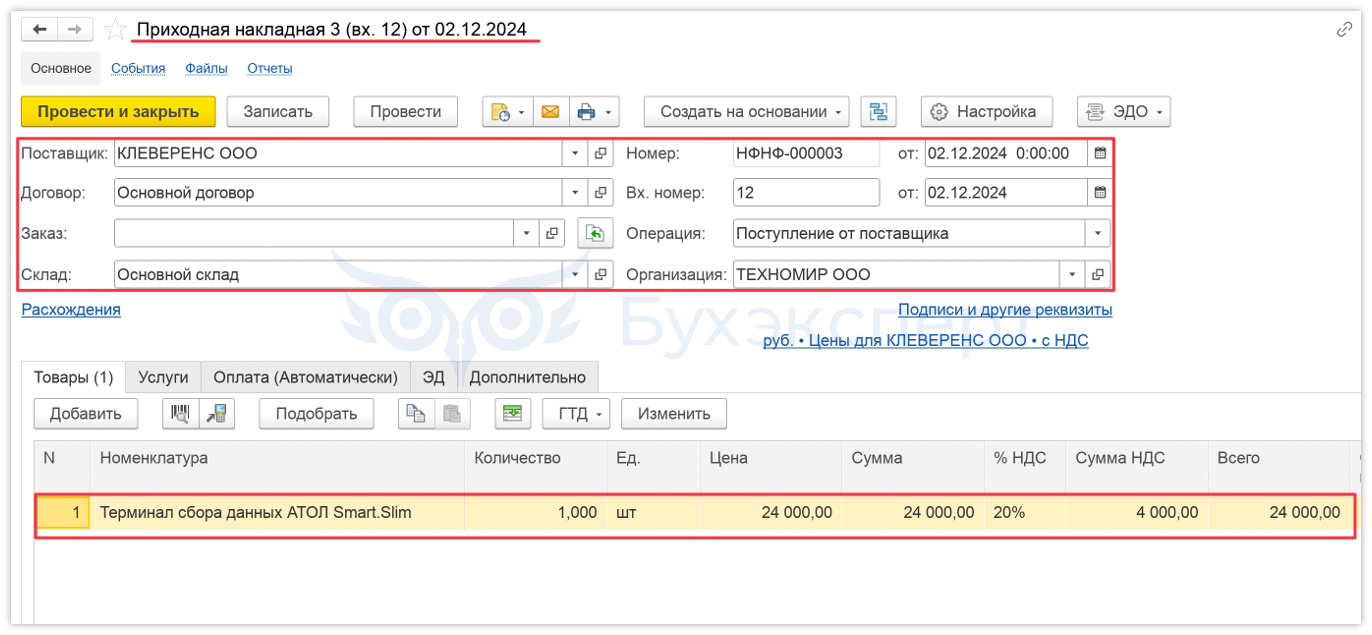The width and height of the screenshot is (1372, 635).
Task: Go back with the left arrow button
Action: tap(40, 29)
